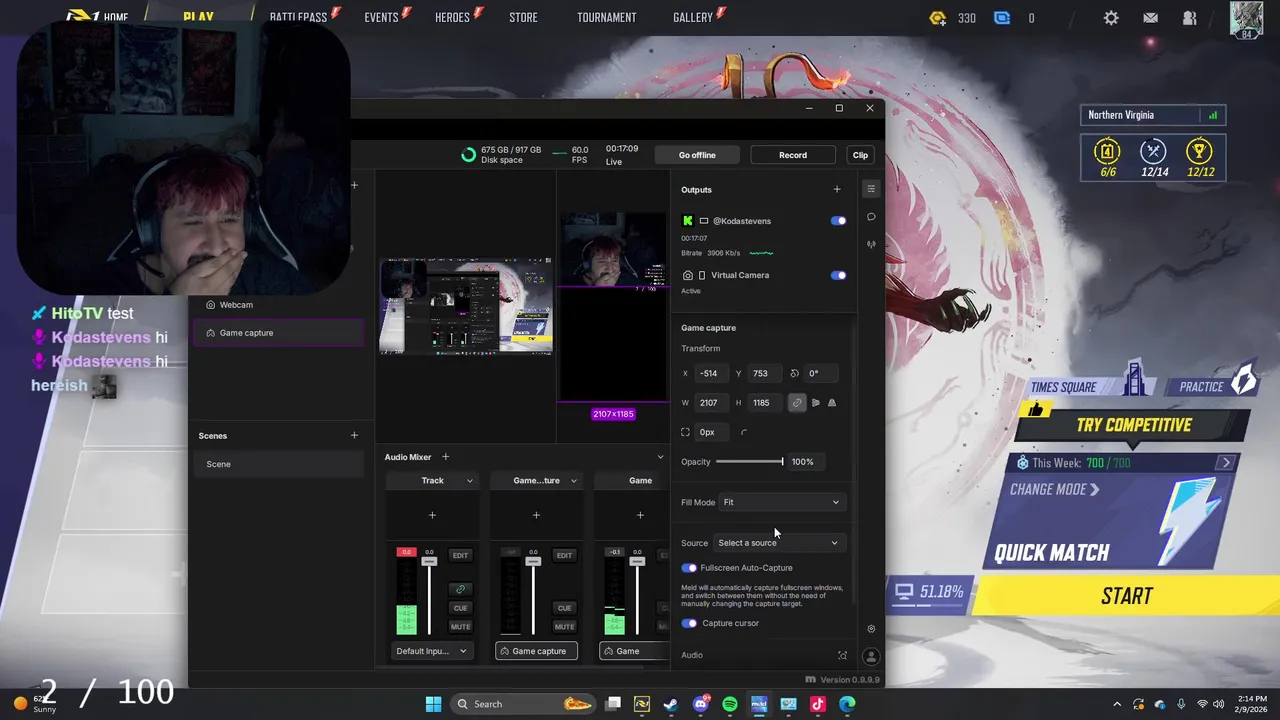Image resolution: width=1280 pixels, height=720 pixels.
Task: Open the account profile icon in the Meld sidebar
Action: (871, 657)
